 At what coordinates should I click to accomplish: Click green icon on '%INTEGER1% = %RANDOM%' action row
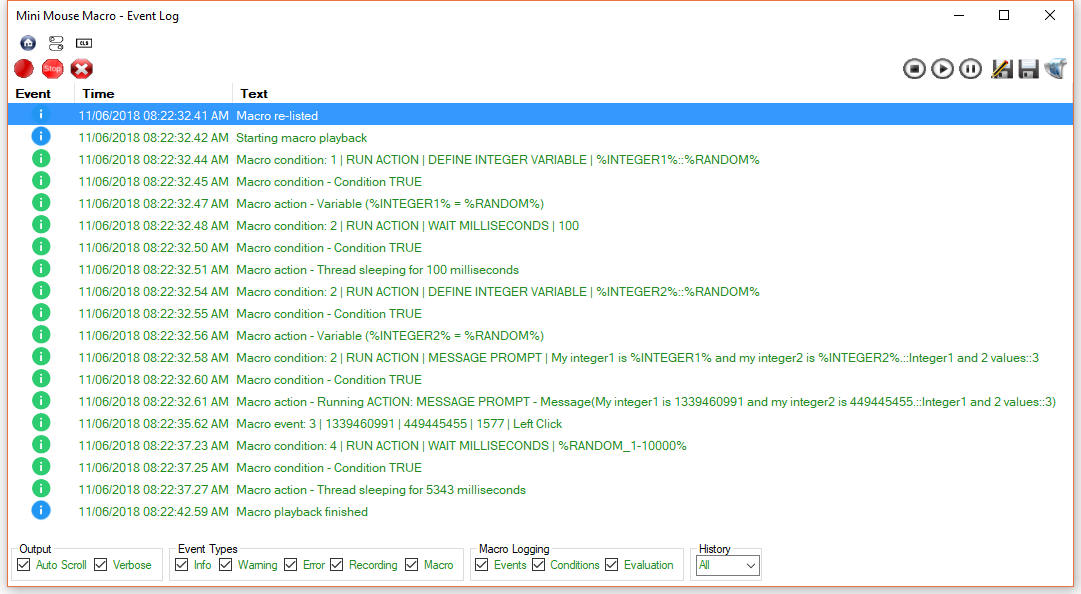pyautogui.click(x=41, y=203)
